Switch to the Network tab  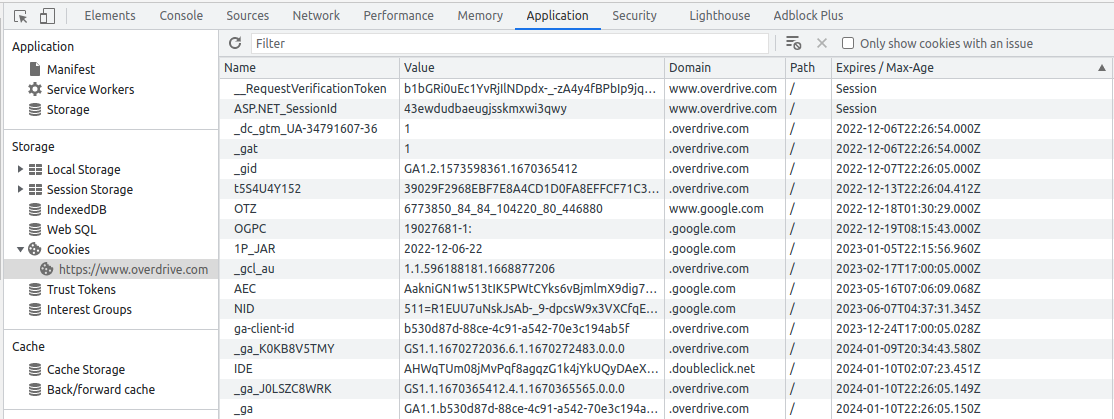316,16
